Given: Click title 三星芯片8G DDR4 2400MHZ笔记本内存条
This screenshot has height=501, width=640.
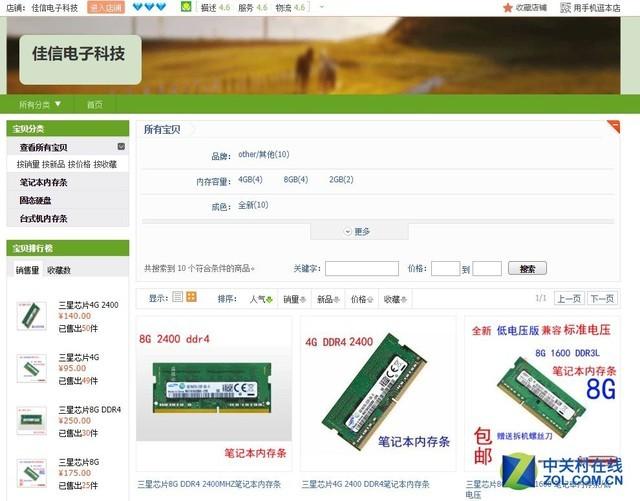Looking at the screenshot, I should click(209, 484).
